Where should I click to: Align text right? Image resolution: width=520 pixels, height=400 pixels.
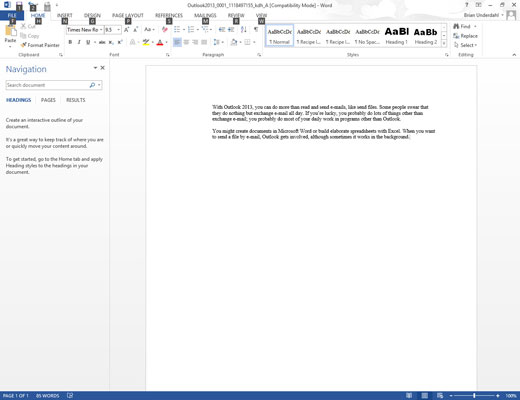coord(195,42)
